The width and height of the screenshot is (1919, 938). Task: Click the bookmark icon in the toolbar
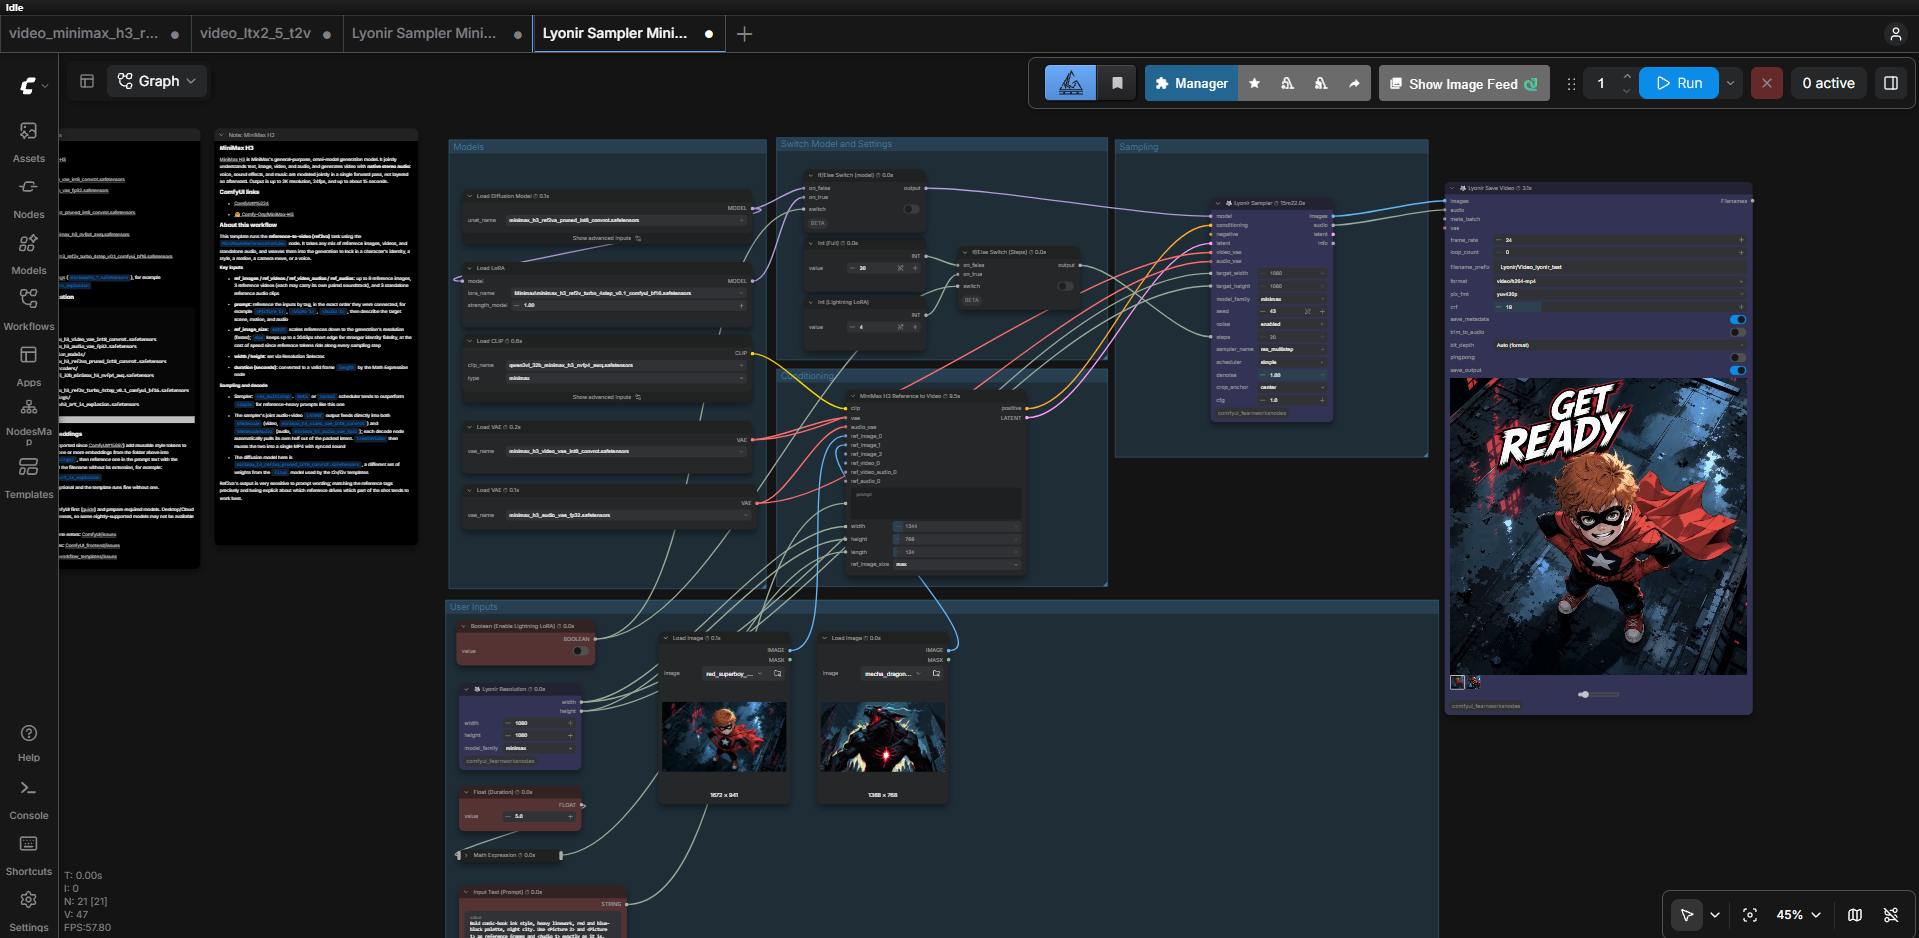[1117, 83]
